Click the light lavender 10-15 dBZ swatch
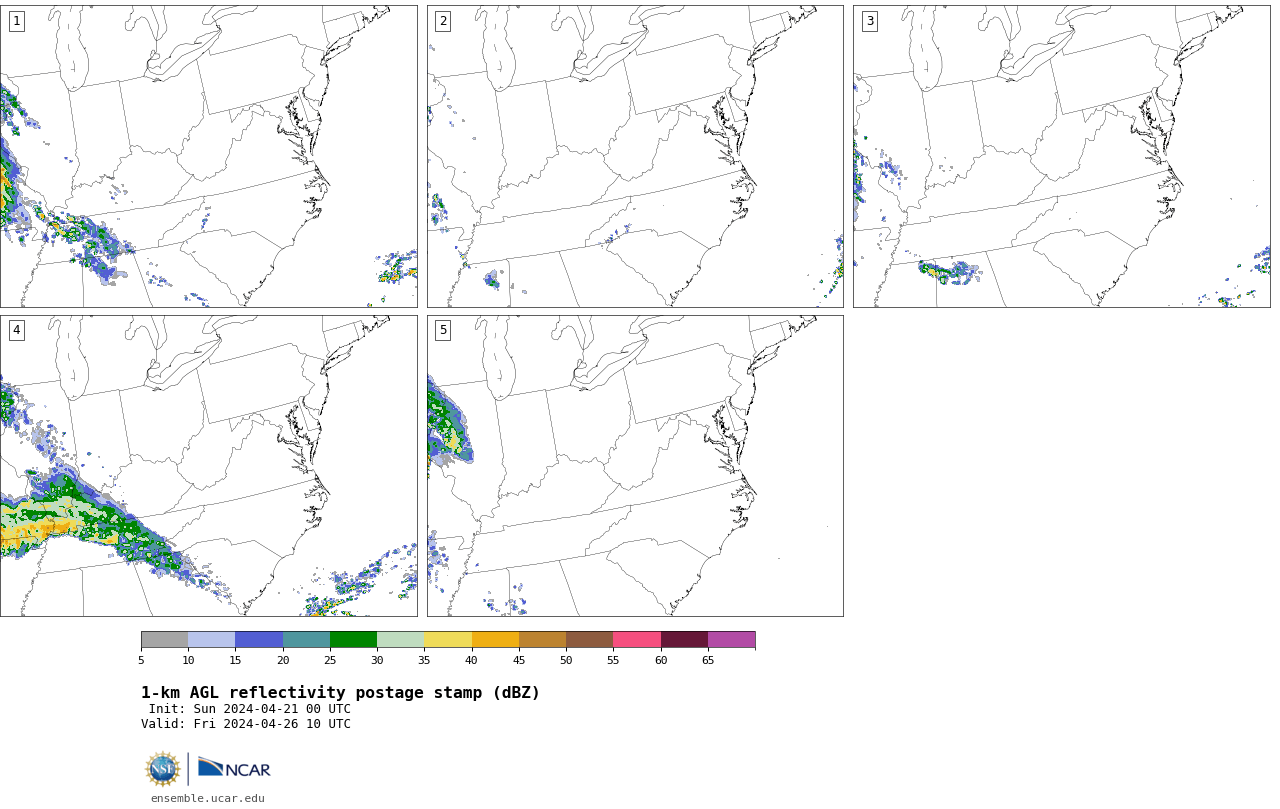This screenshot has height=809, width=1280. pos(212,640)
